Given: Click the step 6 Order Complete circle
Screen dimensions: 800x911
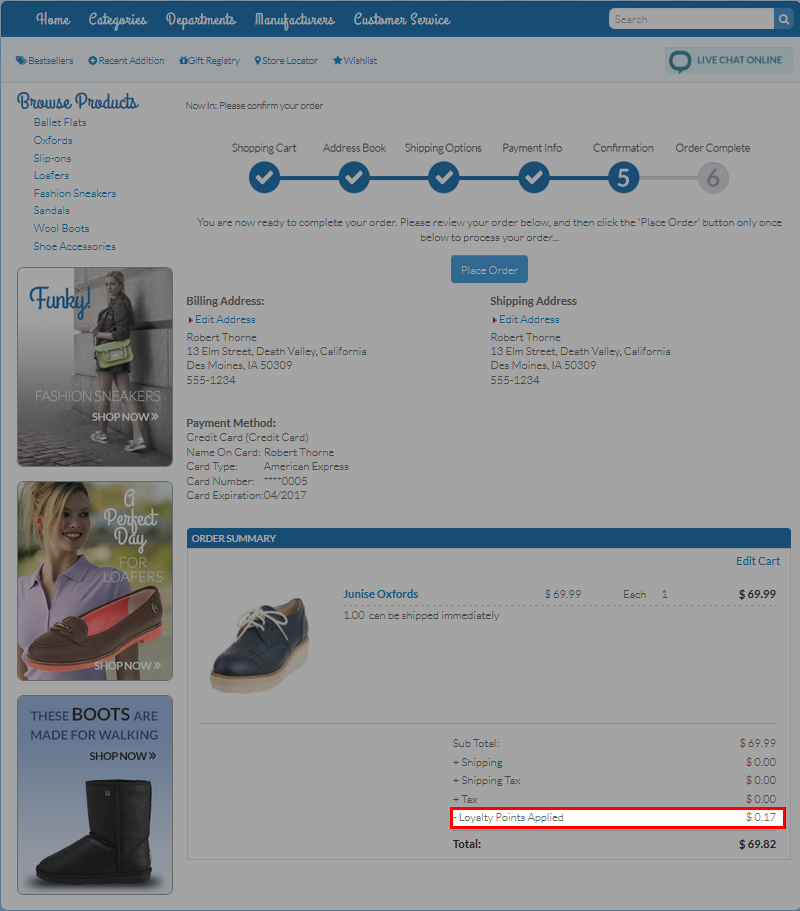Looking at the screenshot, I should point(713,177).
